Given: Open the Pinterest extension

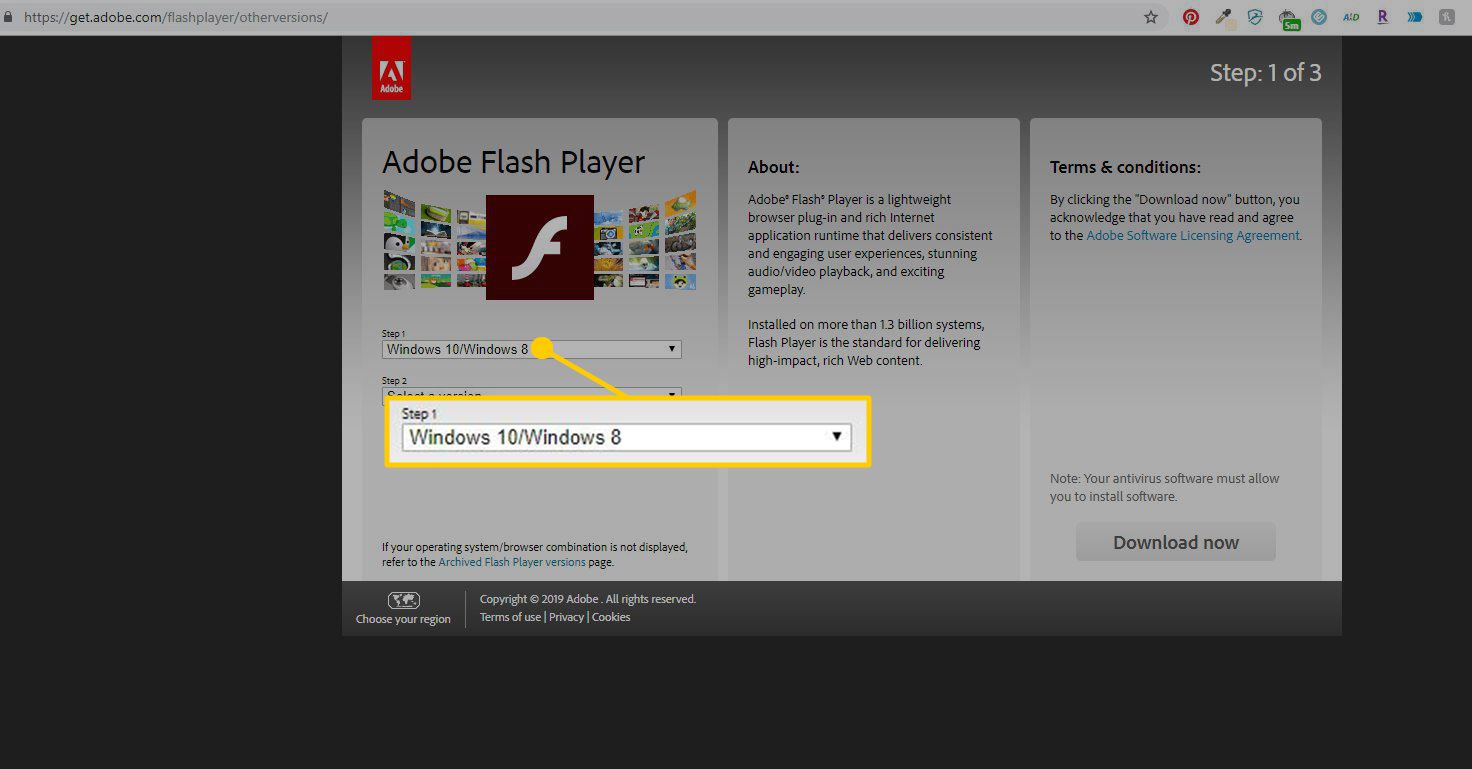Looking at the screenshot, I should point(1191,17).
